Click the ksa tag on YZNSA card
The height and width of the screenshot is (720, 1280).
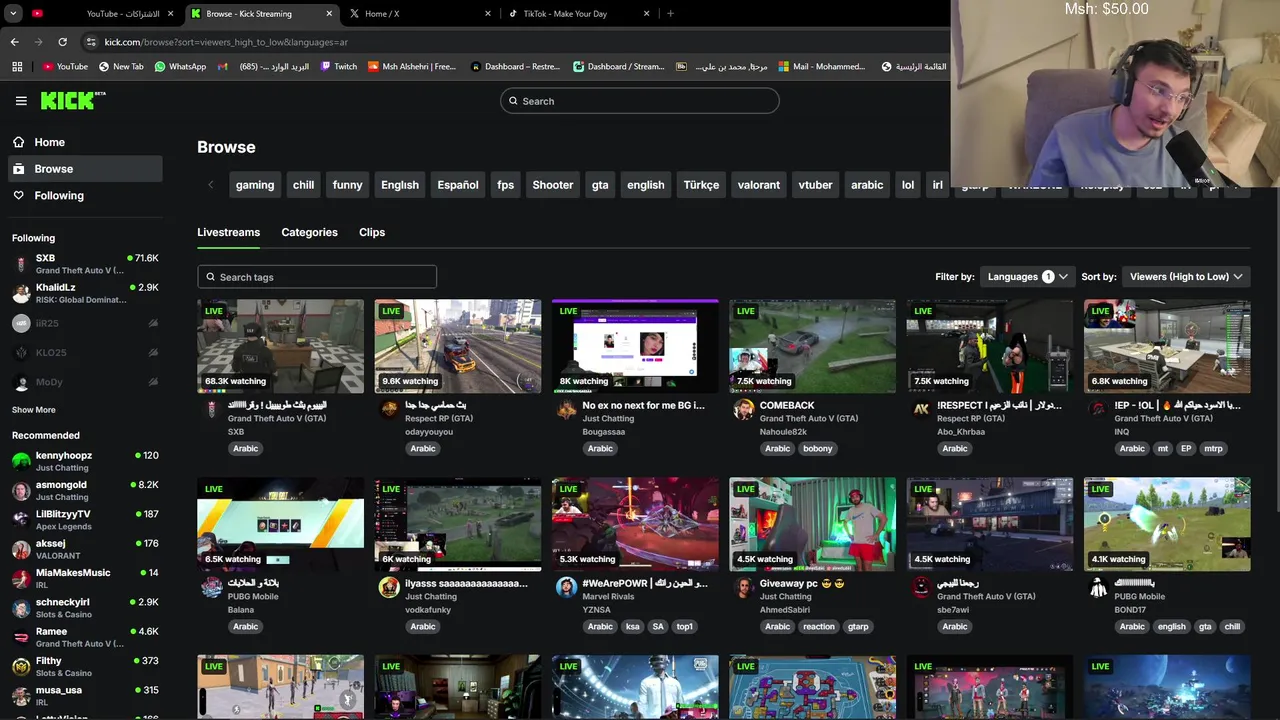click(632, 627)
